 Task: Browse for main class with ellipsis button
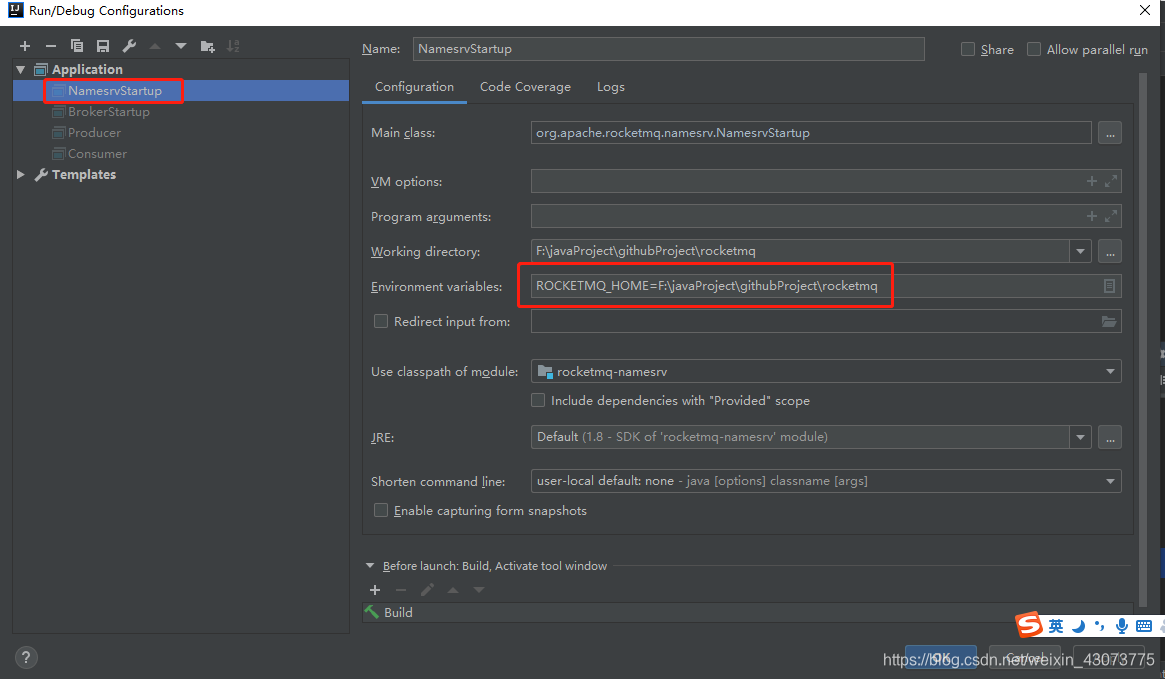point(1109,133)
